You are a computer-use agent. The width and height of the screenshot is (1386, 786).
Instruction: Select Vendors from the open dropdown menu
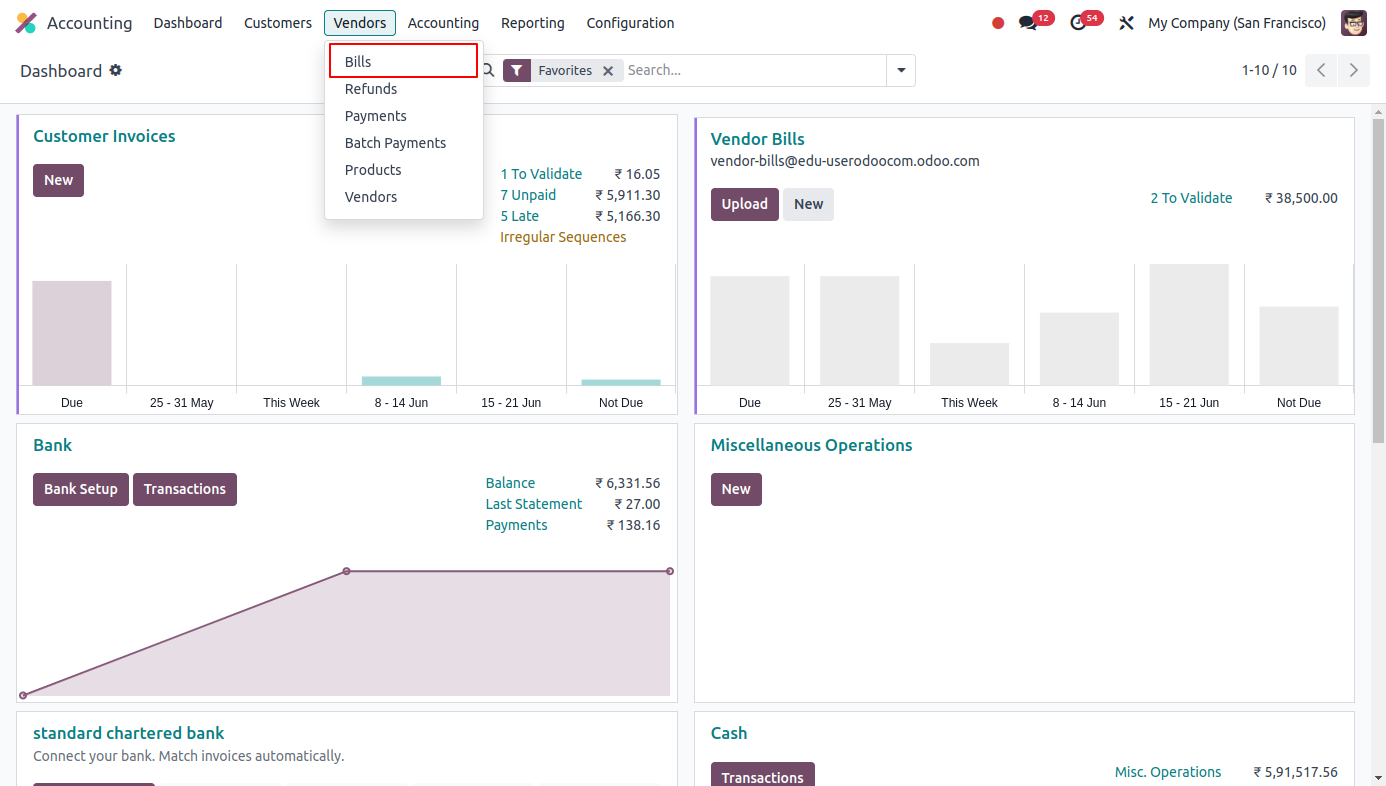[370, 196]
